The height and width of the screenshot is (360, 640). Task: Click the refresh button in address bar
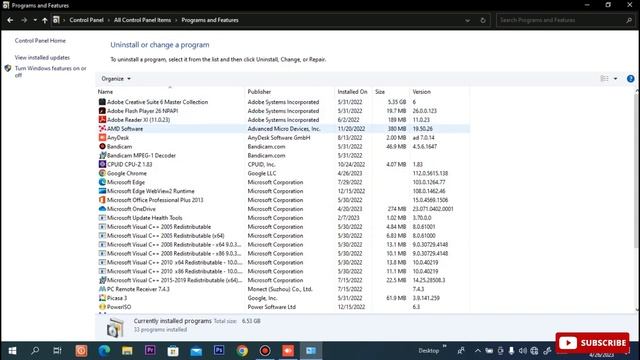(483, 20)
